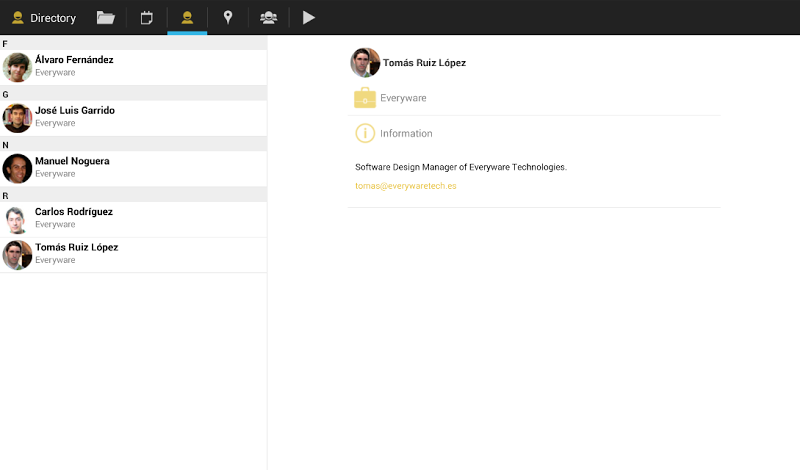
Task: Click the tomas@everywaretech.es email link
Action: click(405, 186)
